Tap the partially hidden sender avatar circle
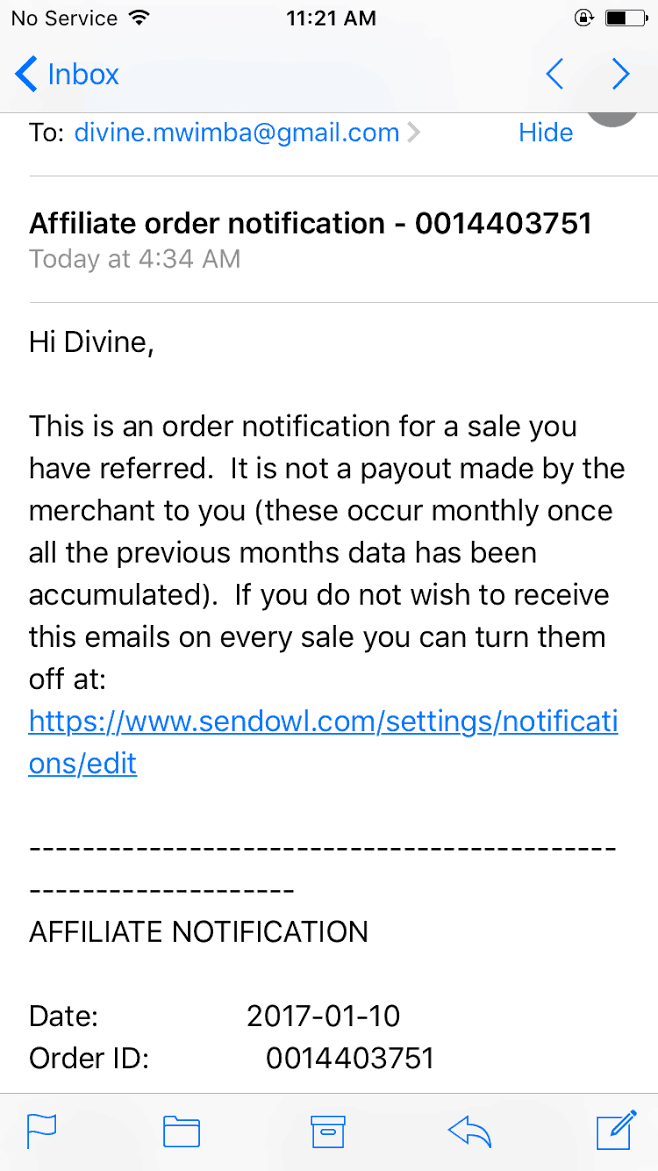 tap(612, 119)
